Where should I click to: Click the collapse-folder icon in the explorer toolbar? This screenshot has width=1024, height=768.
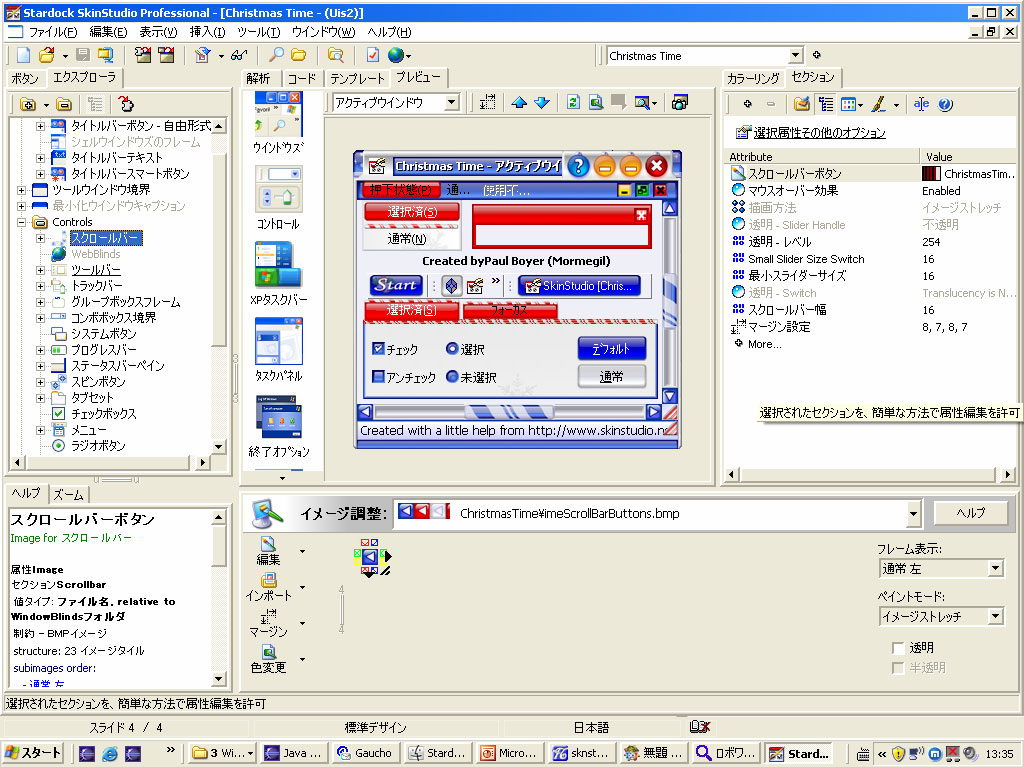64,104
